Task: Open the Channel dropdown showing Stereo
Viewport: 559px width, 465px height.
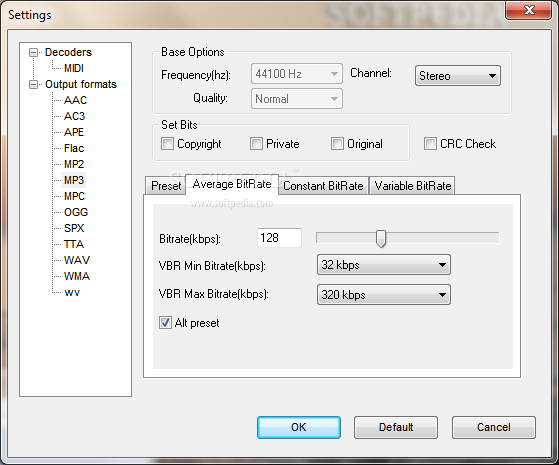Action: click(458, 76)
